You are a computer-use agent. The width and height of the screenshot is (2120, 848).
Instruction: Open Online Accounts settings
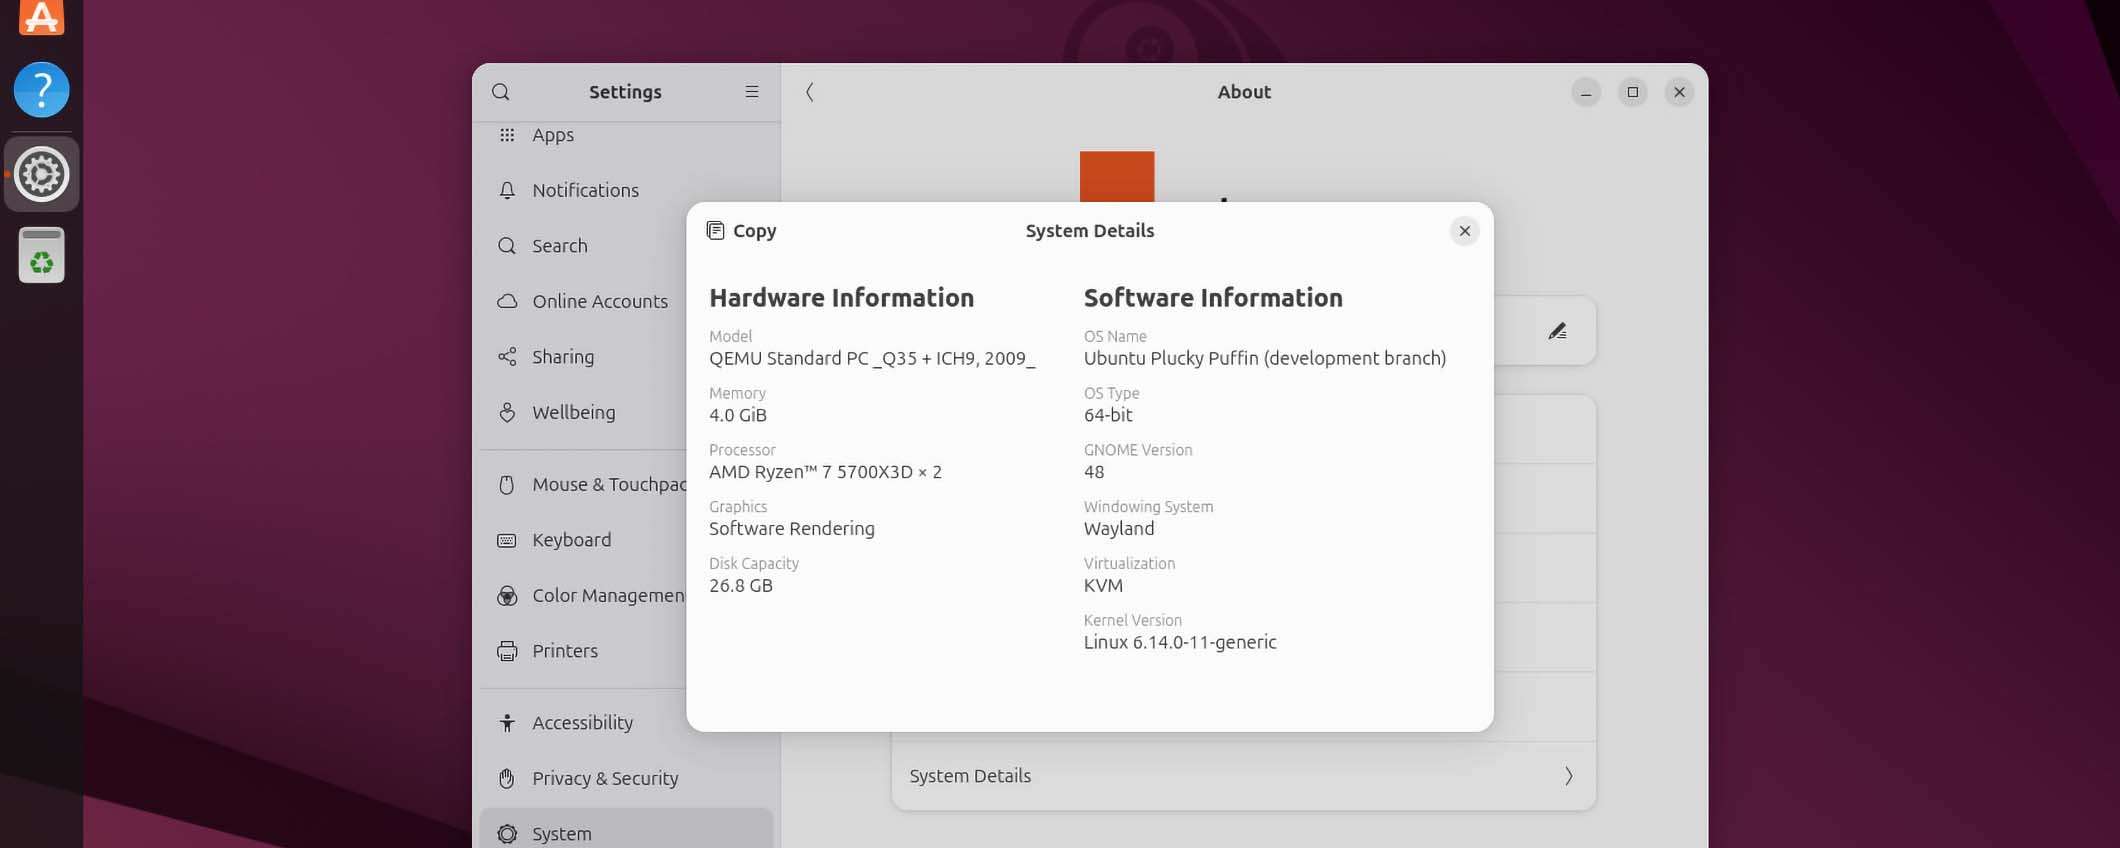(626, 301)
